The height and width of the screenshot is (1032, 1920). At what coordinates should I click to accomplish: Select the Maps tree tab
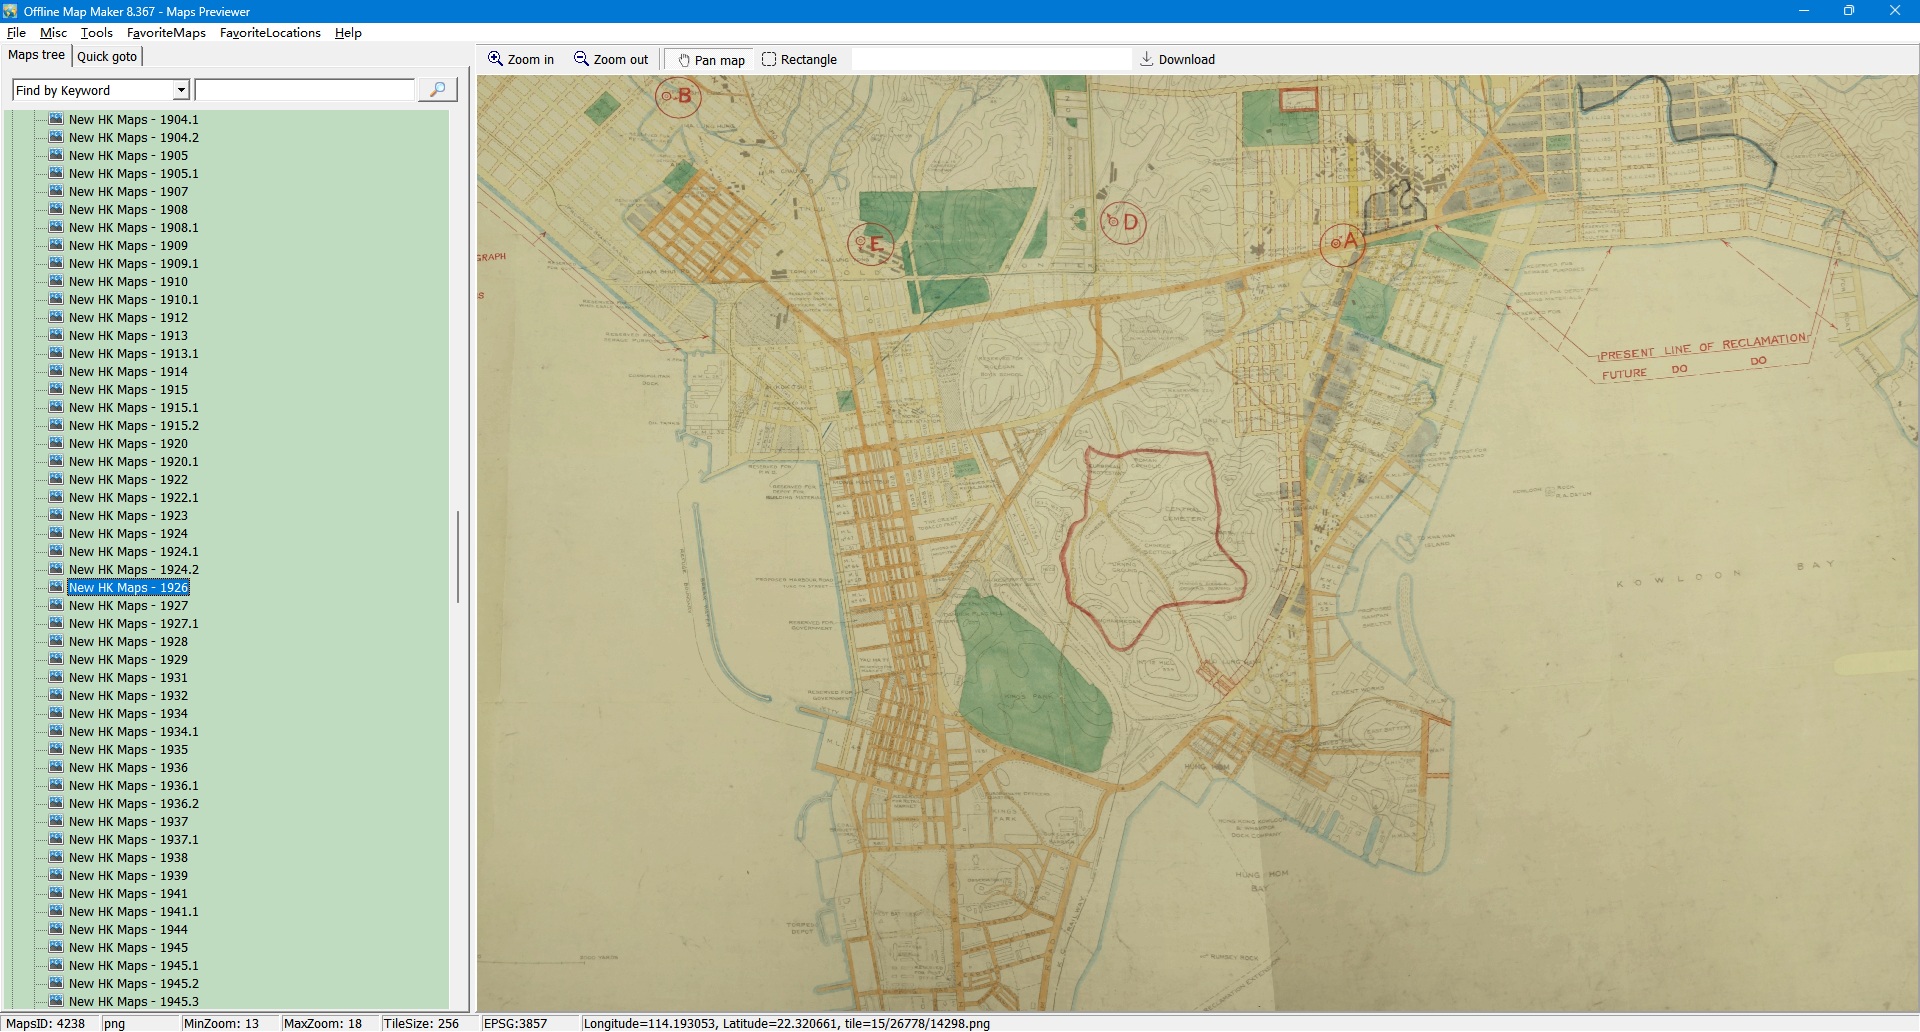click(x=36, y=55)
